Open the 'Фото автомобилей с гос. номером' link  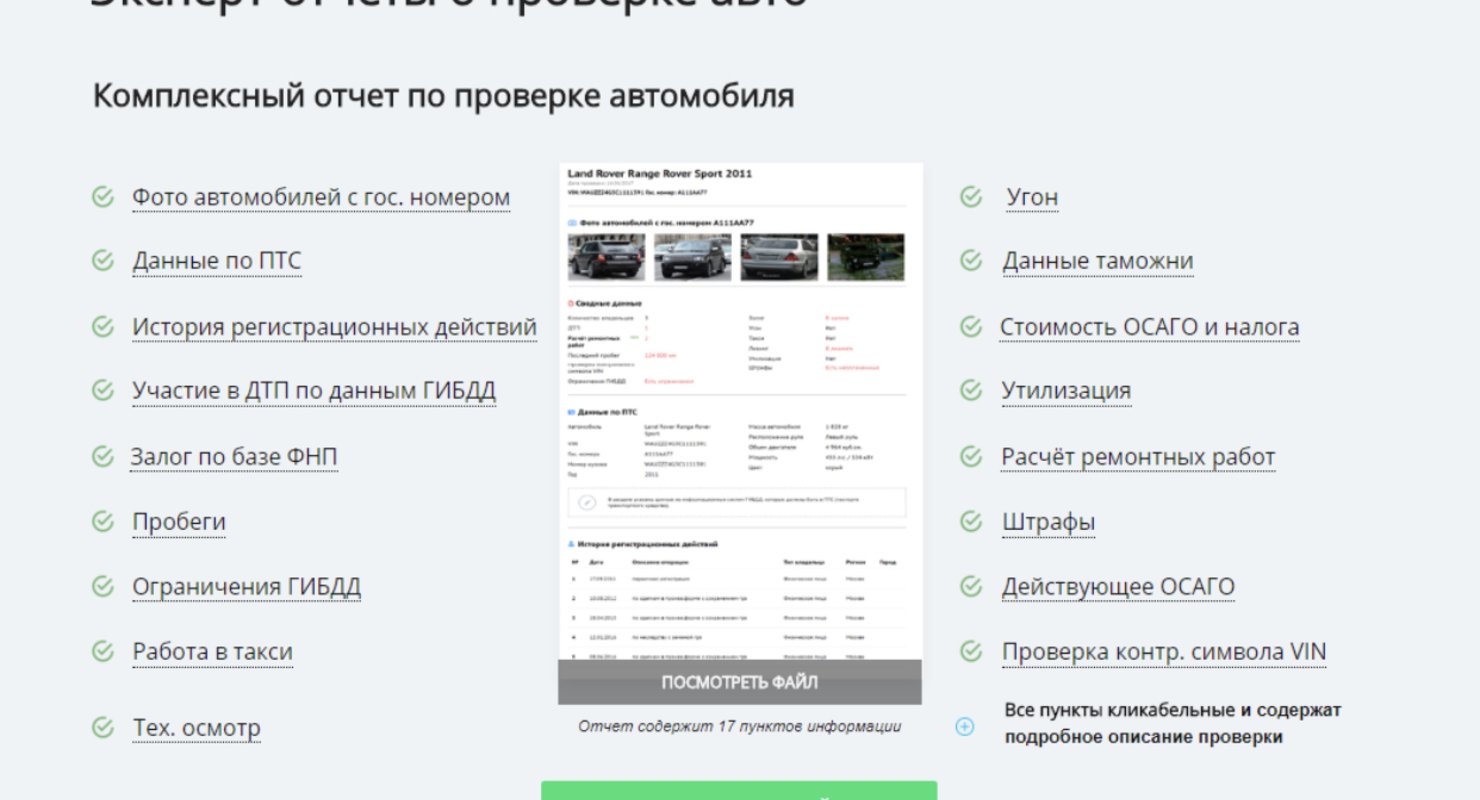pos(321,197)
